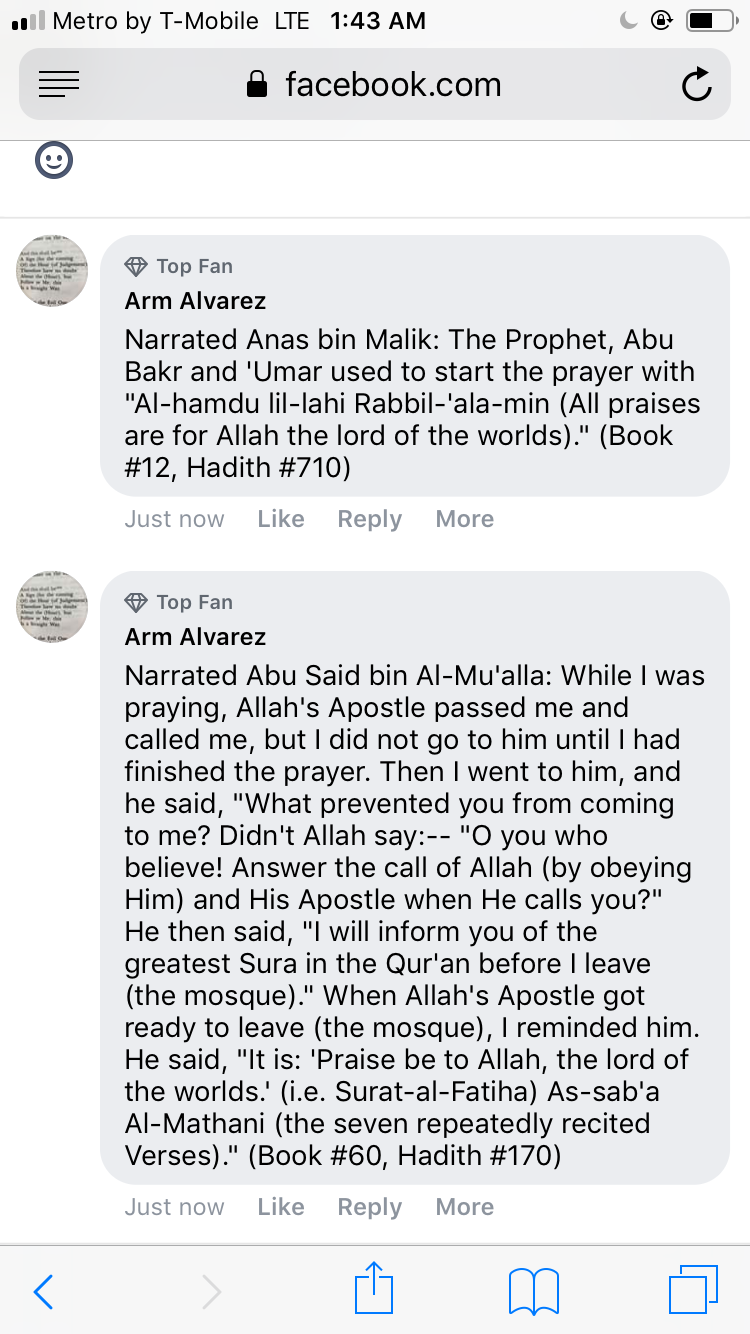Open More options on the second comment
750x1334 pixels.
[x=464, y=1207]
